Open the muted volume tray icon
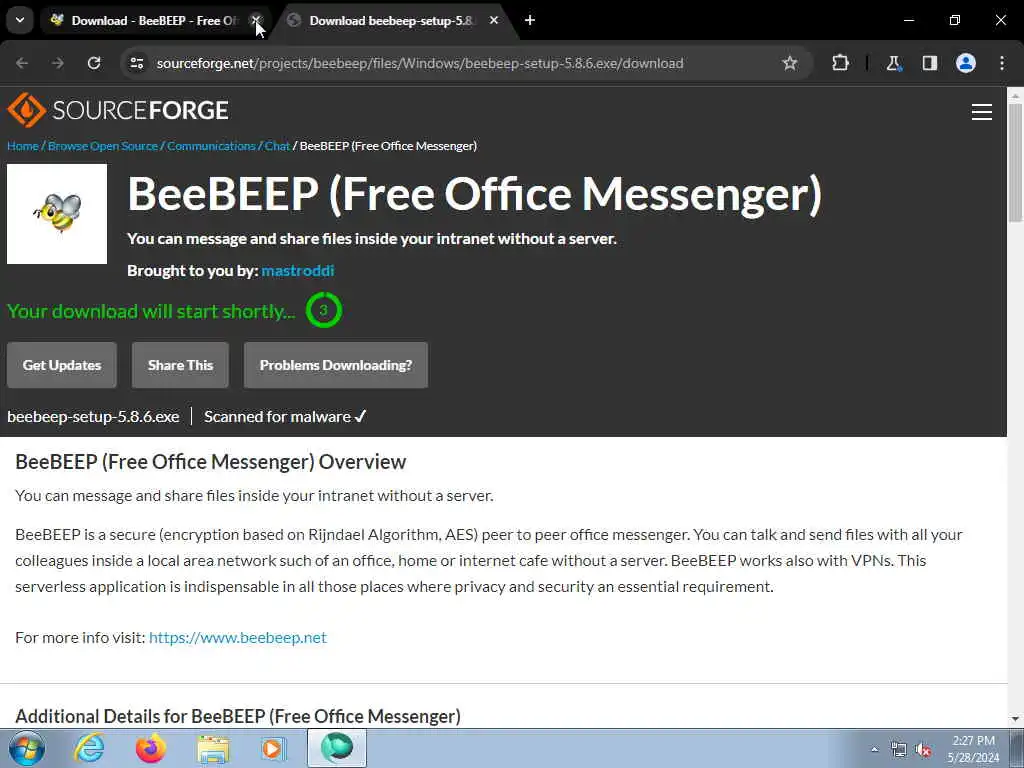Viewport: 1024px width, 768px height. coord(923,750)
